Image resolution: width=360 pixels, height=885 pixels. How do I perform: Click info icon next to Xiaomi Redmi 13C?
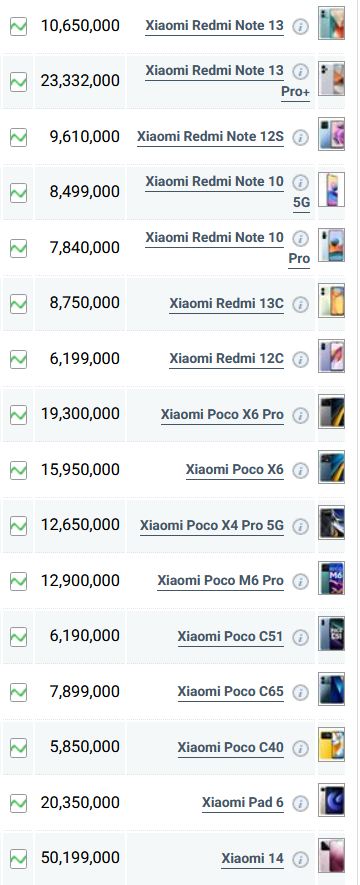[301, 304]
